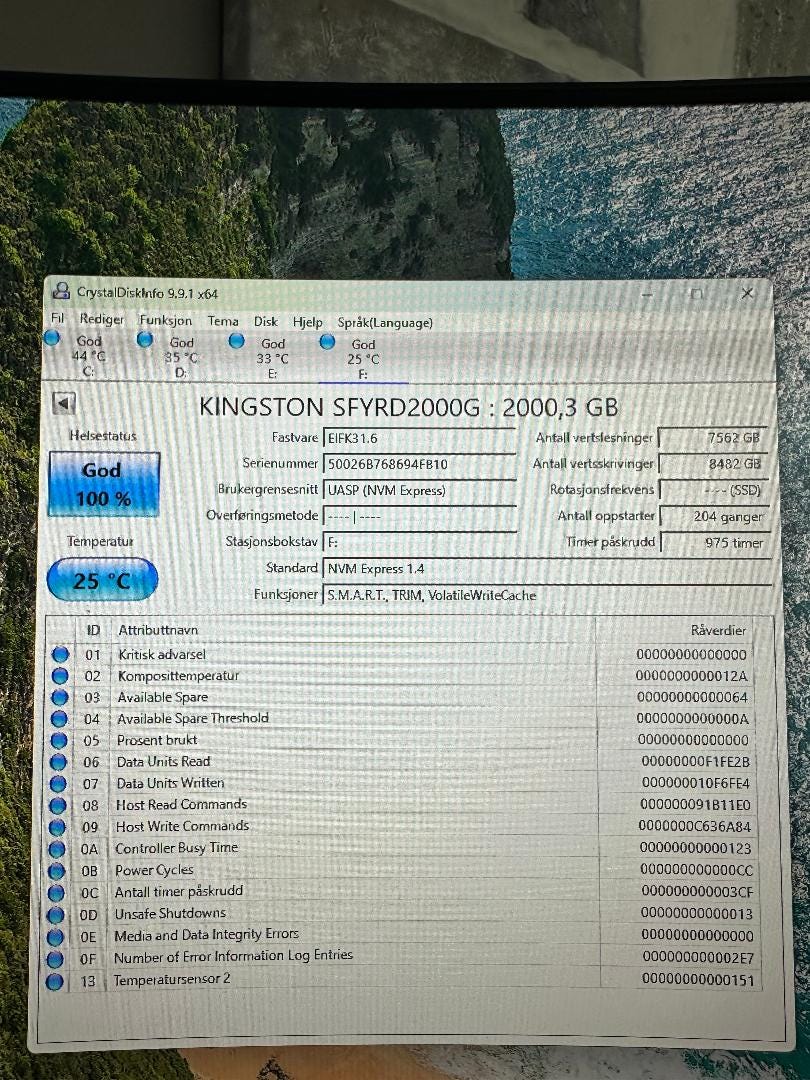Click Antall oppstarter value 204 ganger
This screenshot has height=1080, width=810.
(713, 517)
